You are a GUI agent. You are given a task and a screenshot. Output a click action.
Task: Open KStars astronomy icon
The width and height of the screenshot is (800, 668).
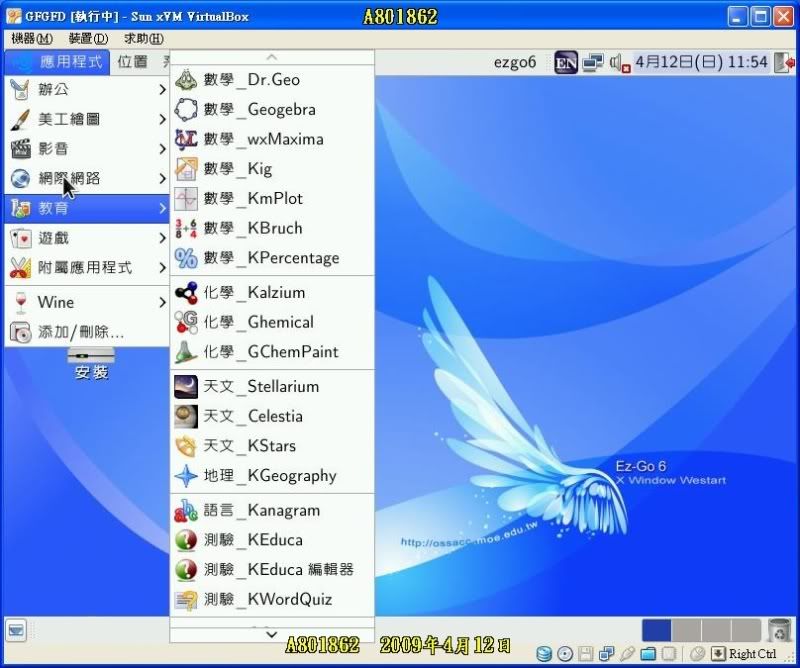(186, 446)
